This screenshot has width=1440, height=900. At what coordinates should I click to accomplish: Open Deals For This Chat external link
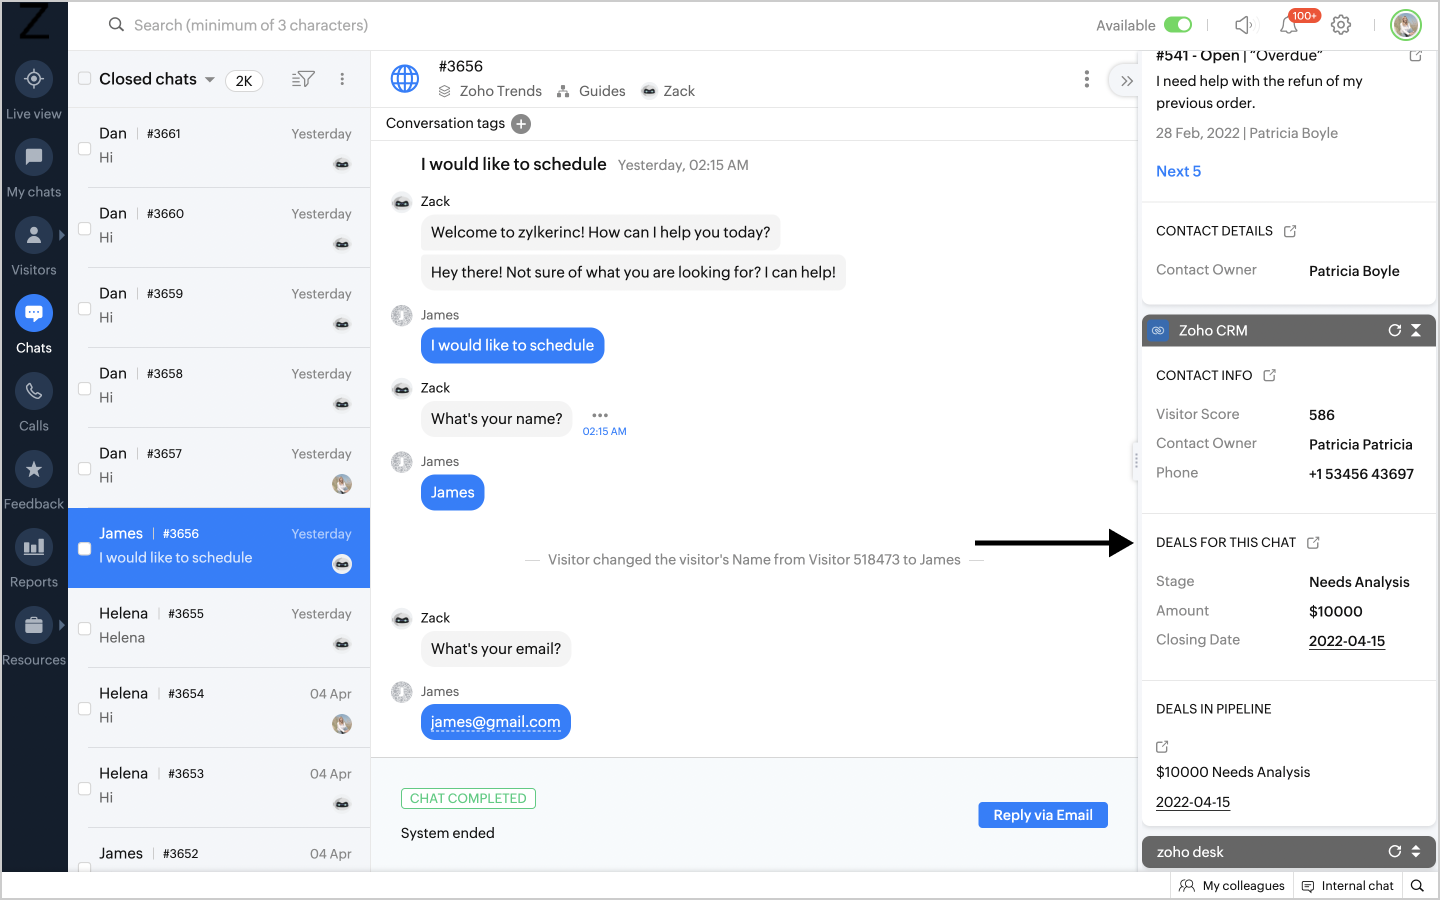[x=1314, y=542]
